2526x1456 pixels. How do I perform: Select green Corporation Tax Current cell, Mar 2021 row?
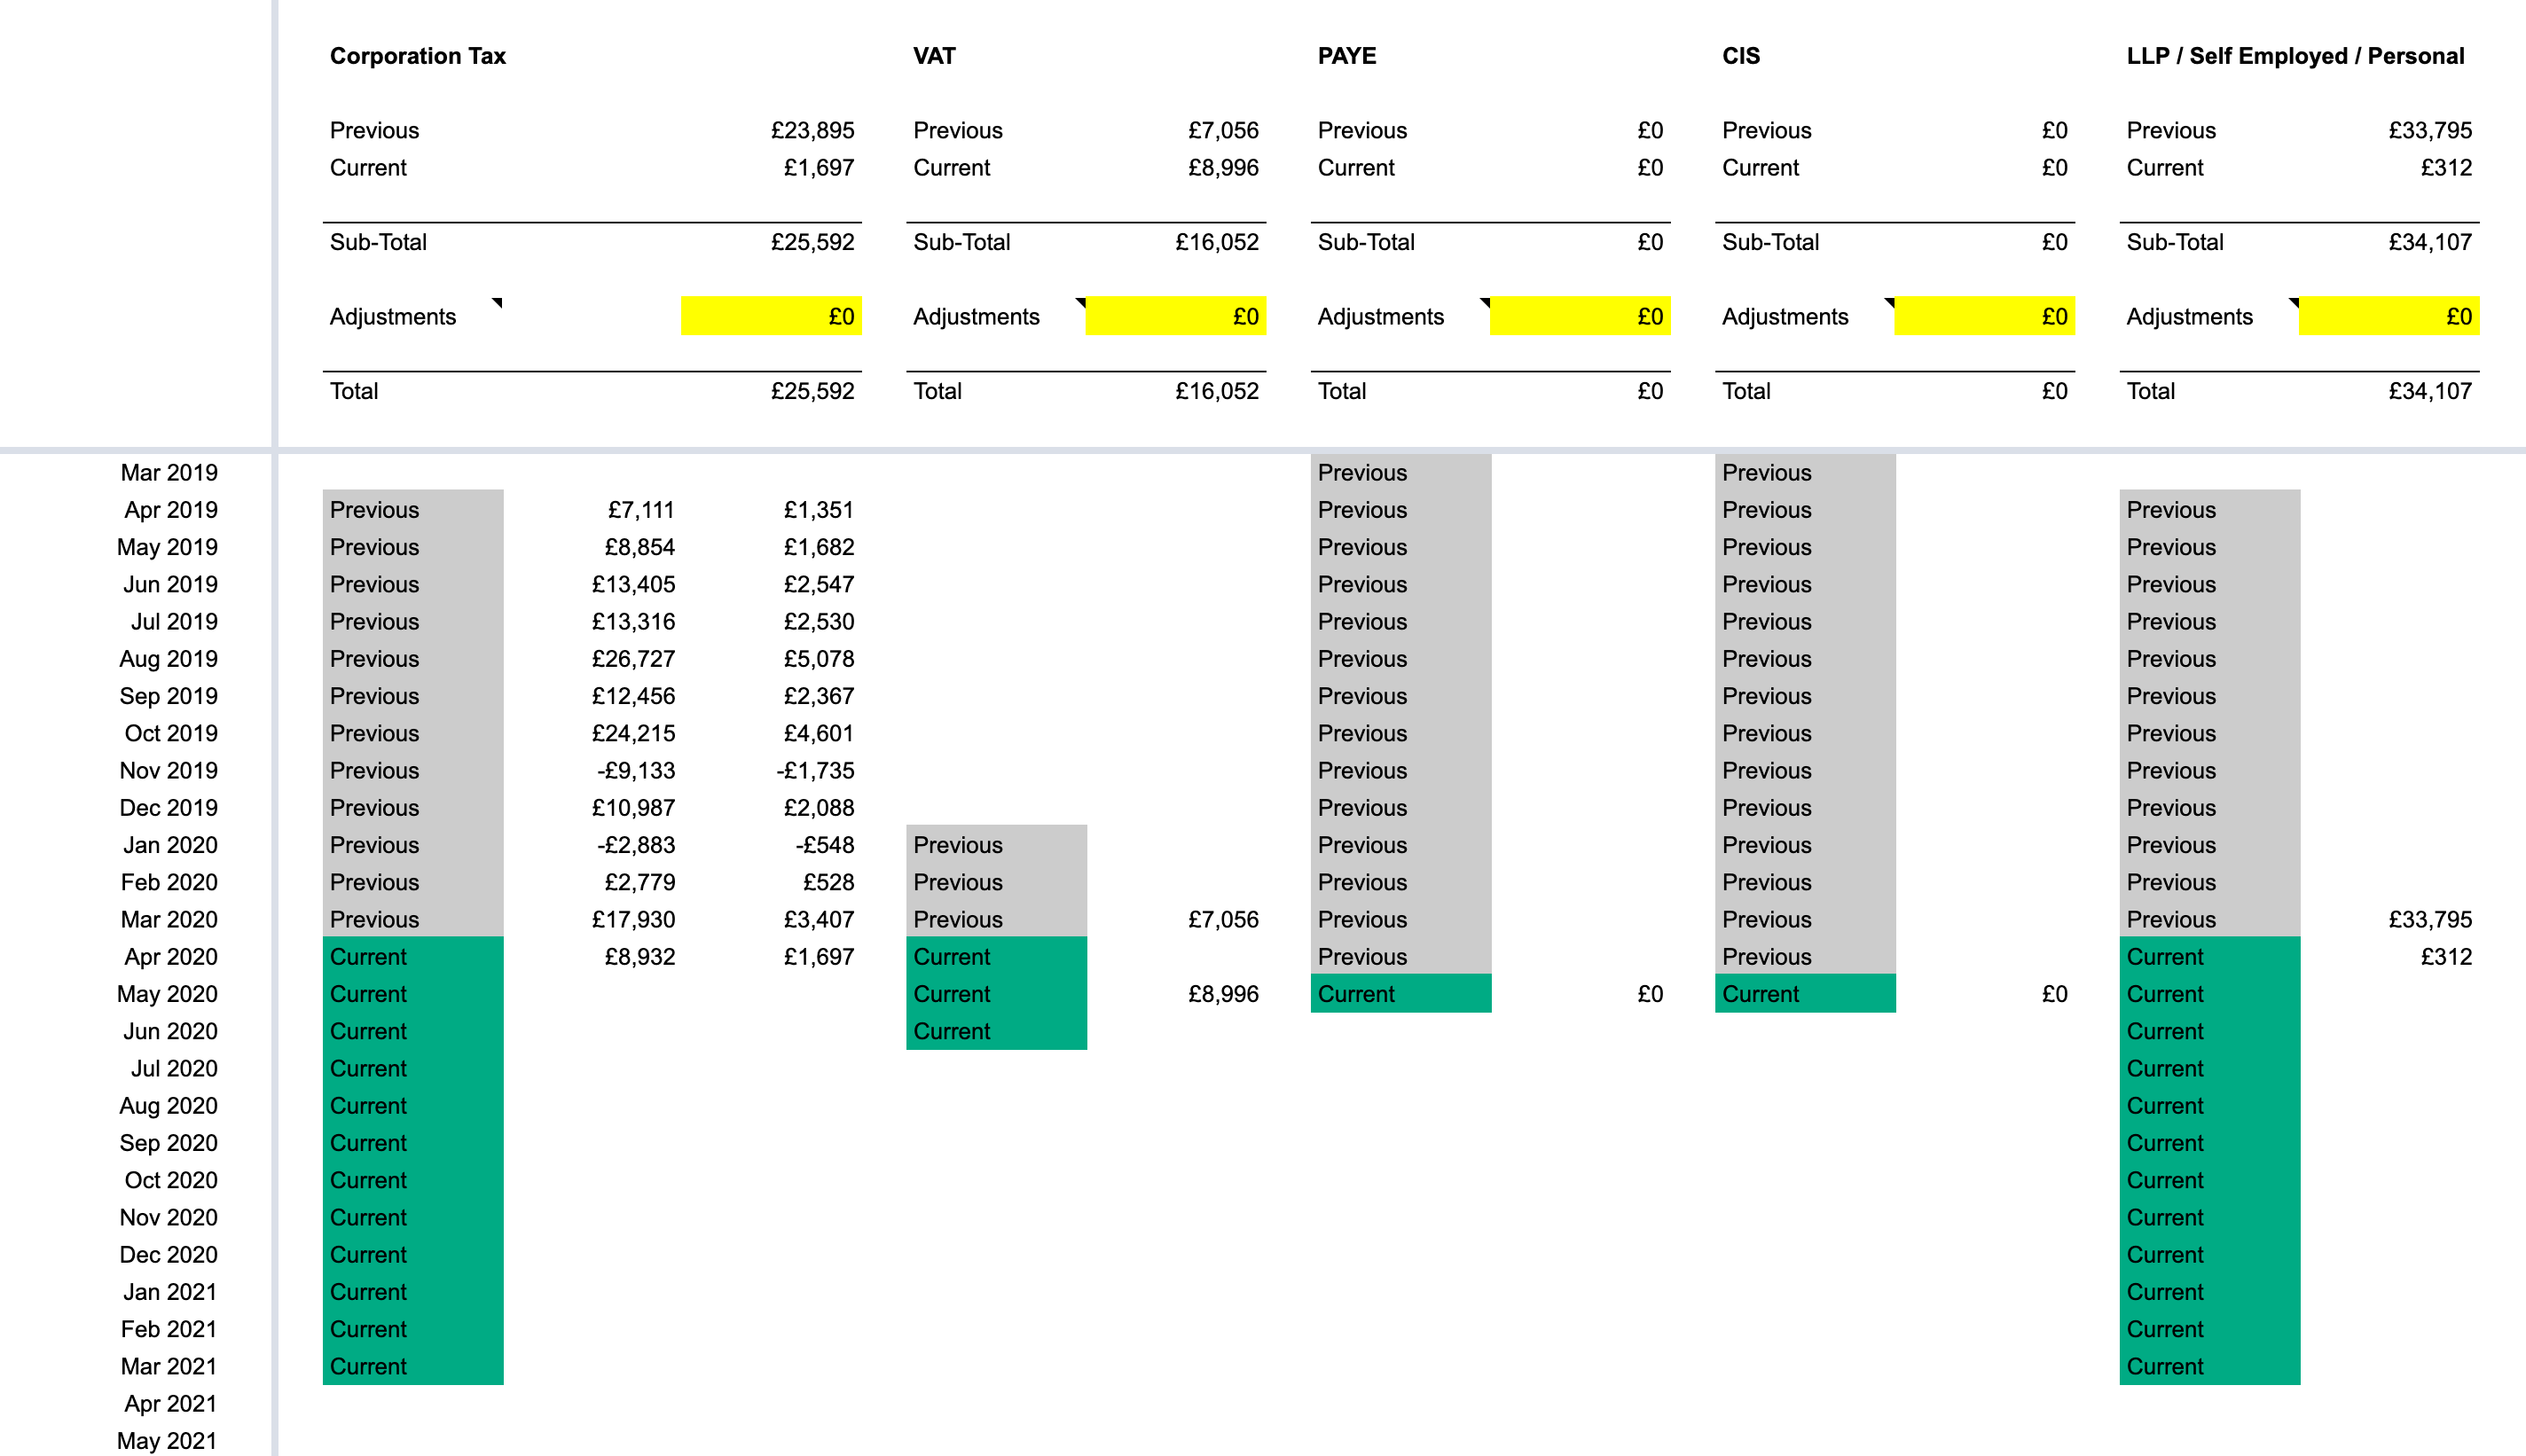tap(413, 1367)
